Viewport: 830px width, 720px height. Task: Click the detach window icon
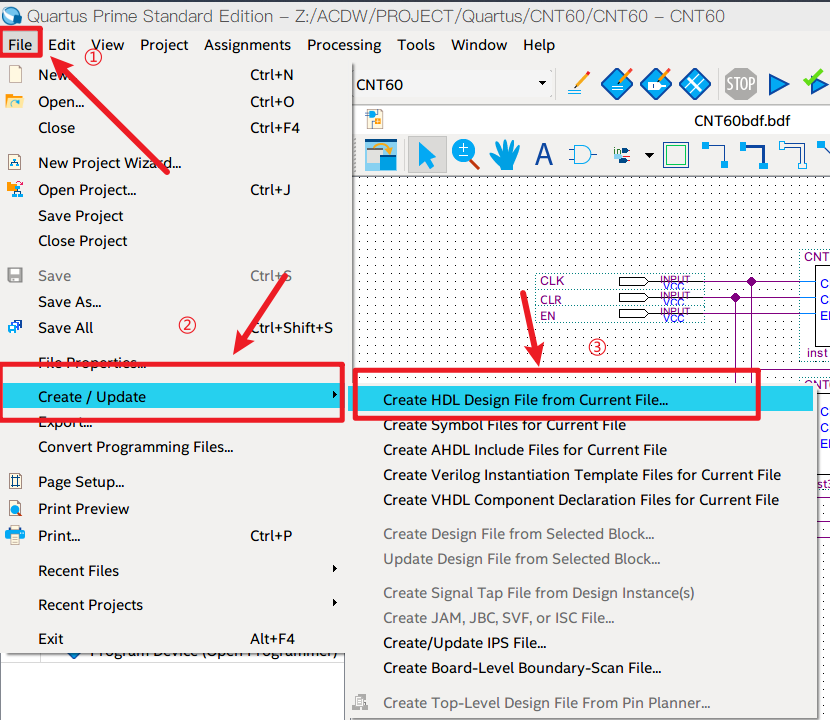[381, 155]
